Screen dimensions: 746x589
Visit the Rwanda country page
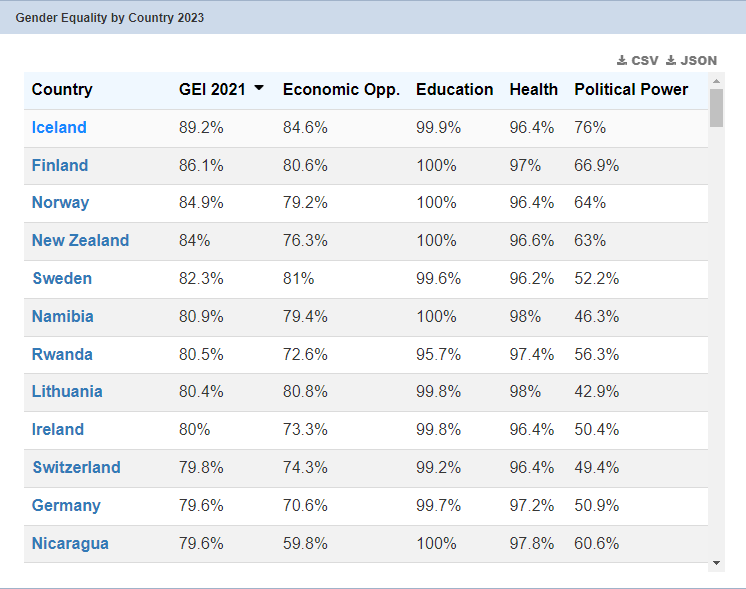62,354
